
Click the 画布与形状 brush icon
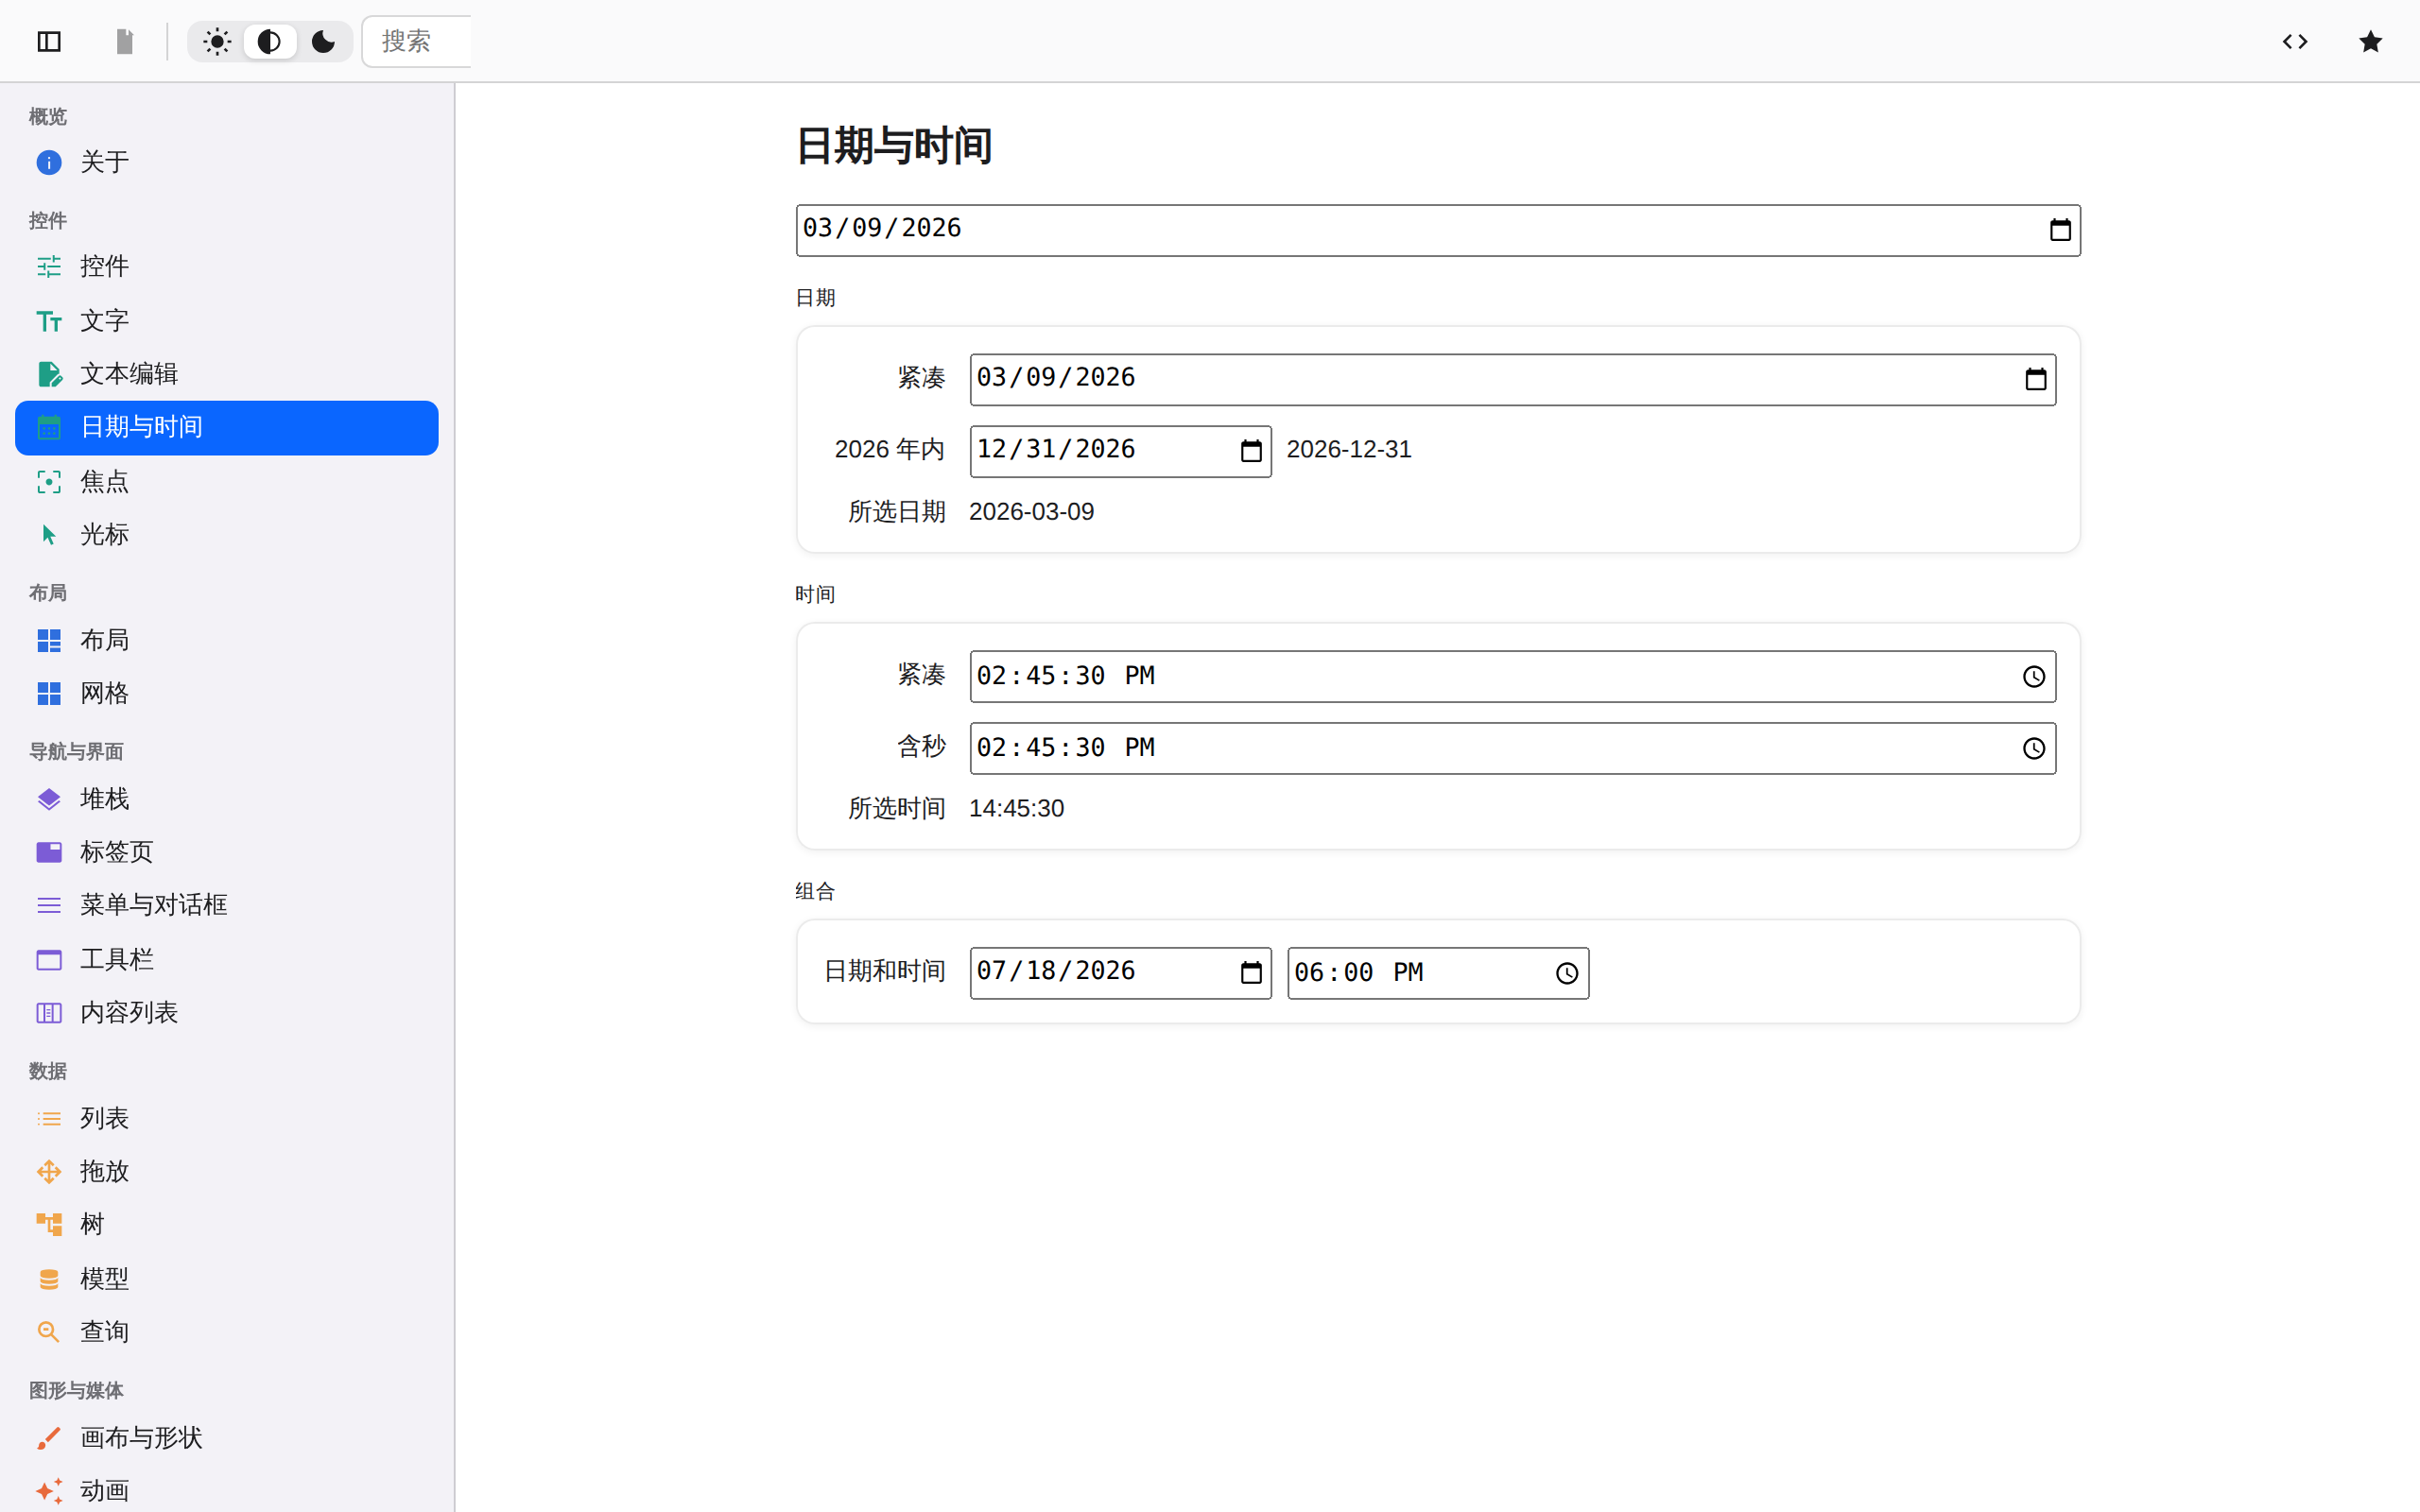coord(49,1437)
